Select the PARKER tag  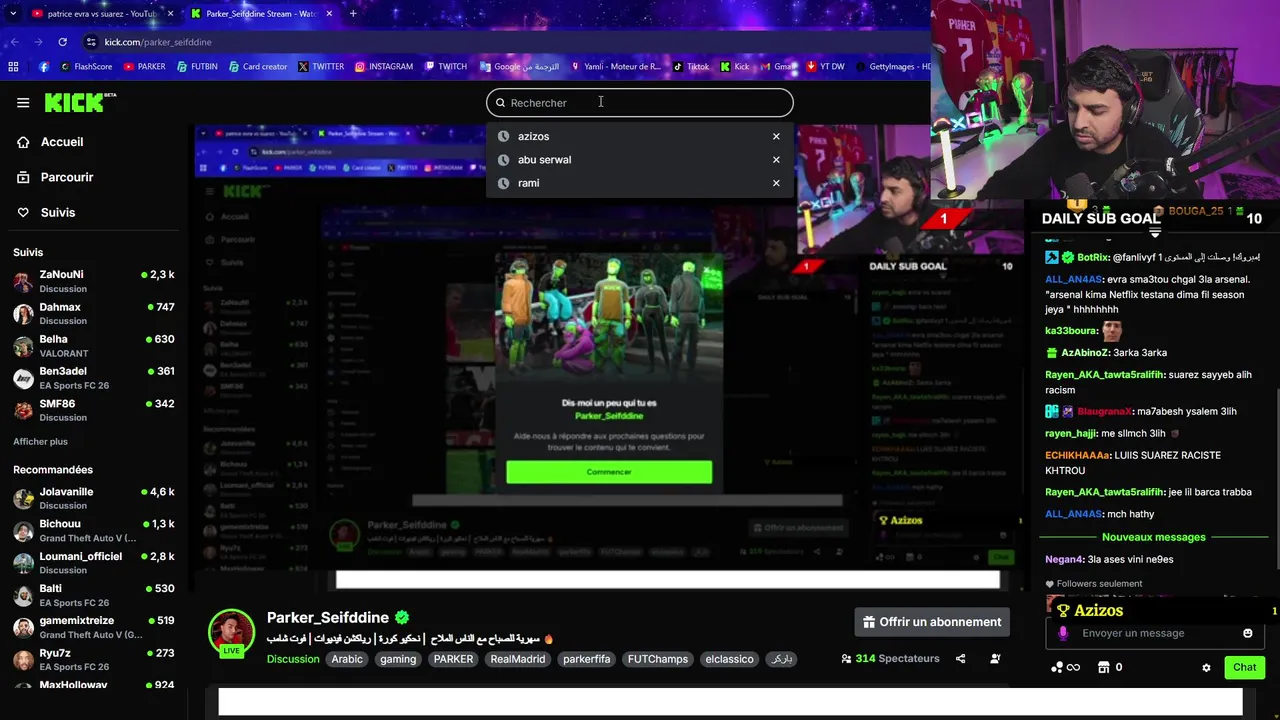click(453, 659)
